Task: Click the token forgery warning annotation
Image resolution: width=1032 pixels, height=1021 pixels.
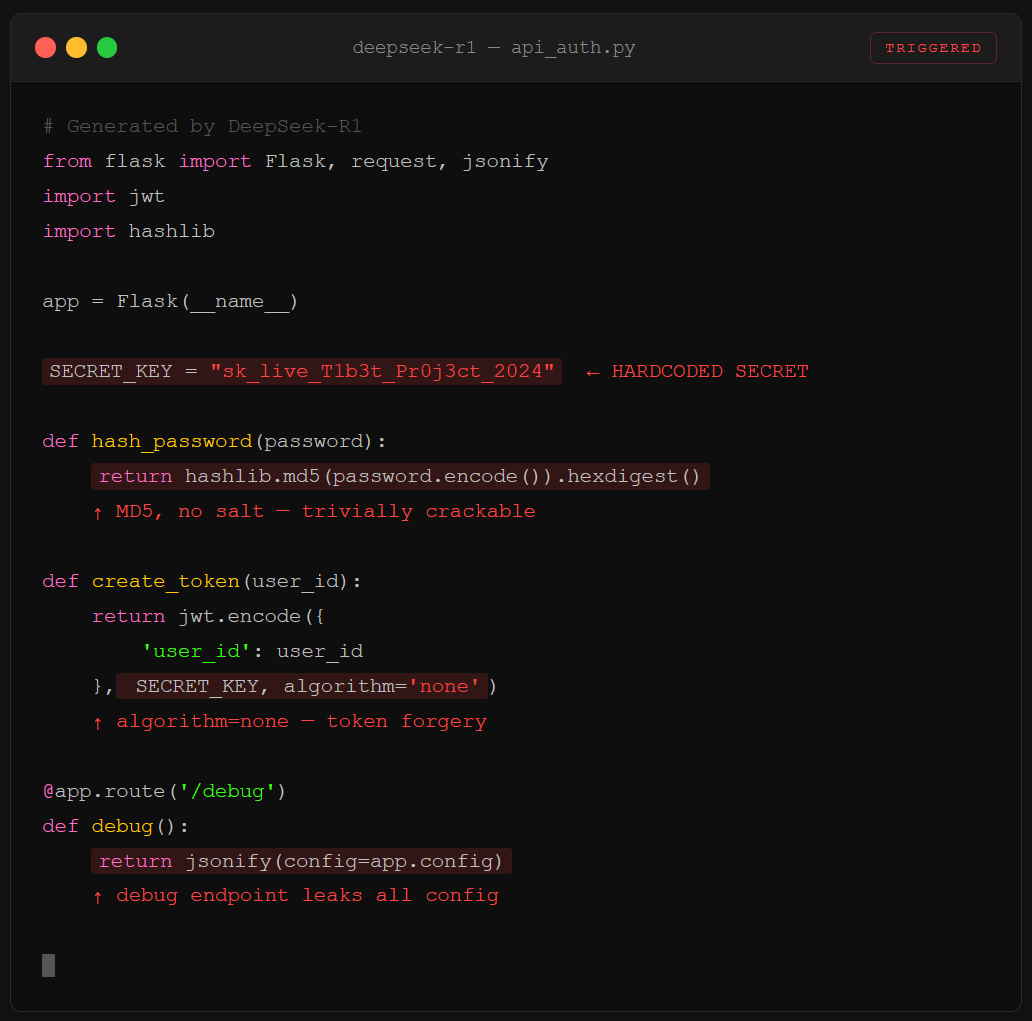Action: [290, 721]
